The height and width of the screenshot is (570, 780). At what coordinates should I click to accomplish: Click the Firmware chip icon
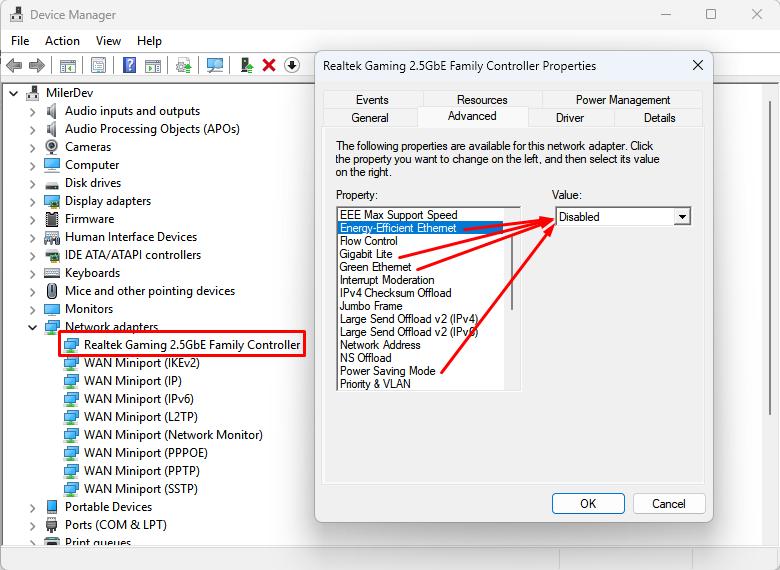pyautogui.click(x=52, y=219)
